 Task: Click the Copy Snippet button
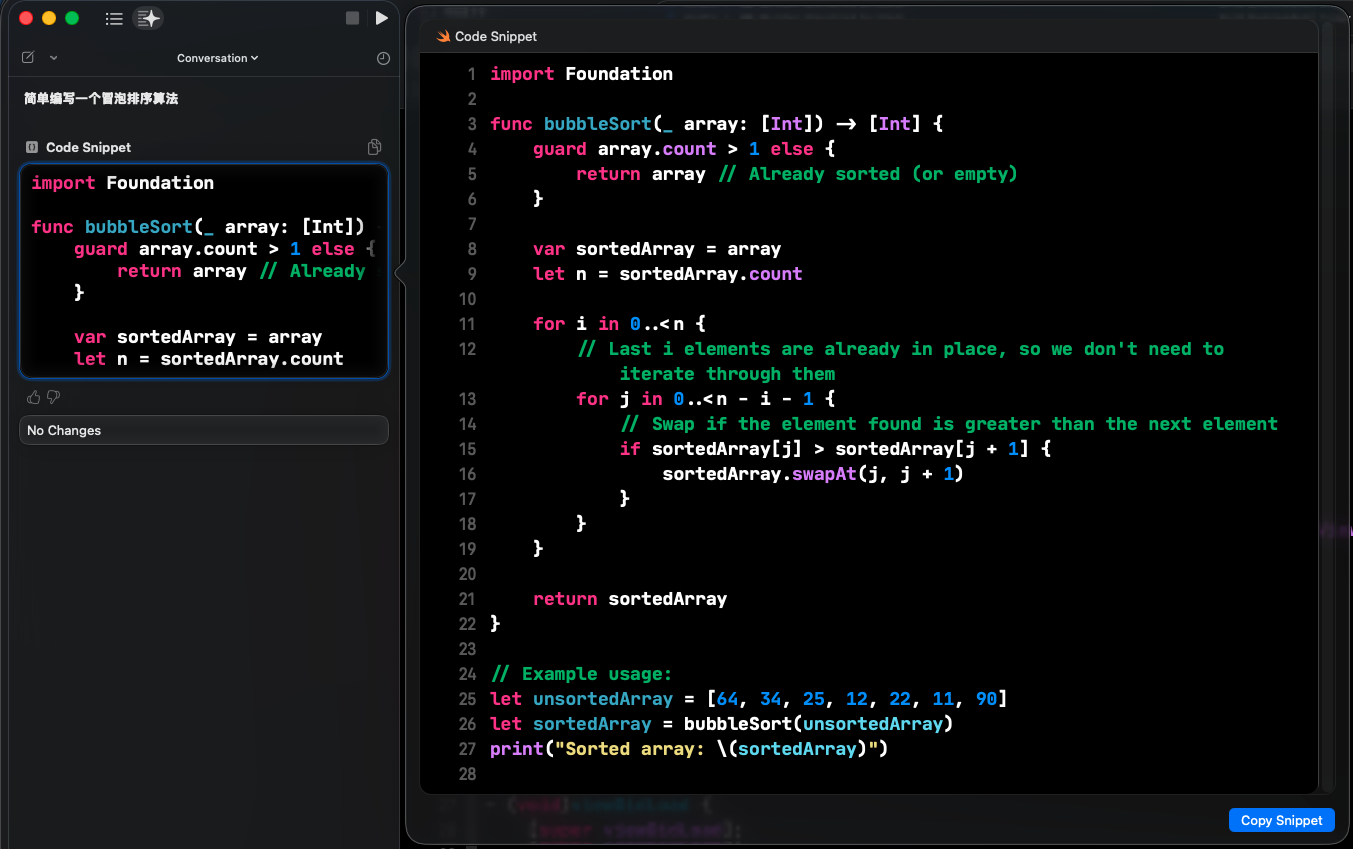1282,820
